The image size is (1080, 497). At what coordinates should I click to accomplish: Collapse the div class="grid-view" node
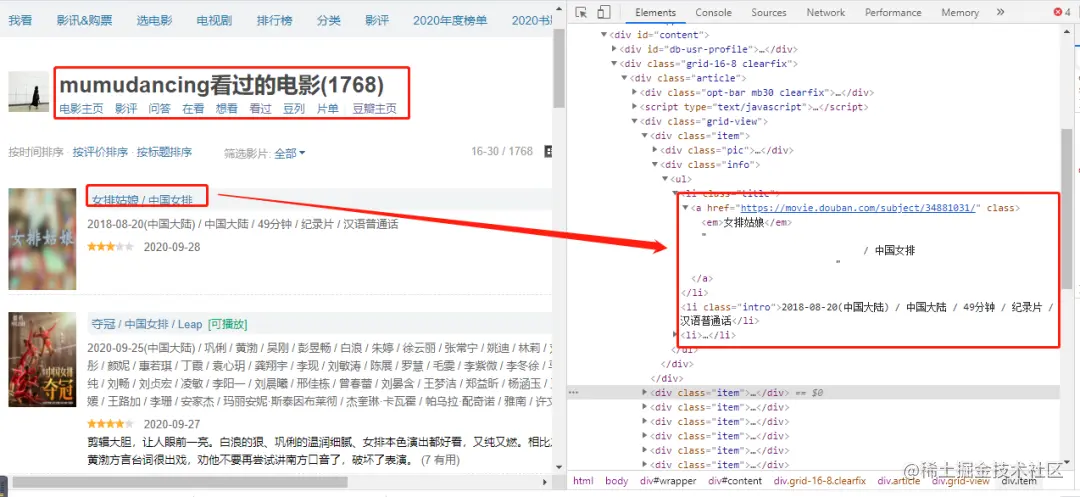pos(634,121)
